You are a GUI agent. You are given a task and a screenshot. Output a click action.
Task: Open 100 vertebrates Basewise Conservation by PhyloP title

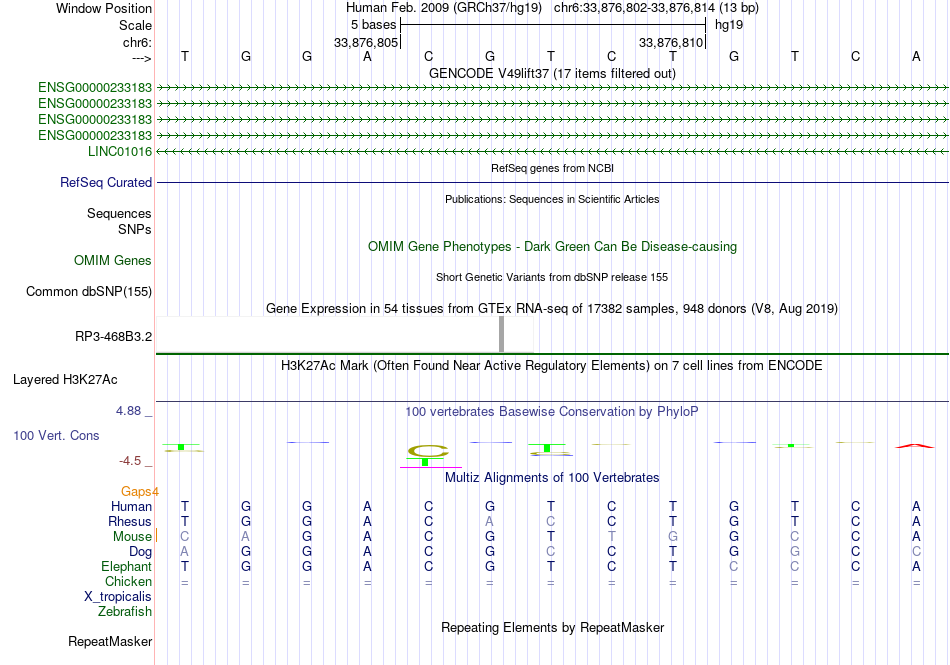pos(552,411)
